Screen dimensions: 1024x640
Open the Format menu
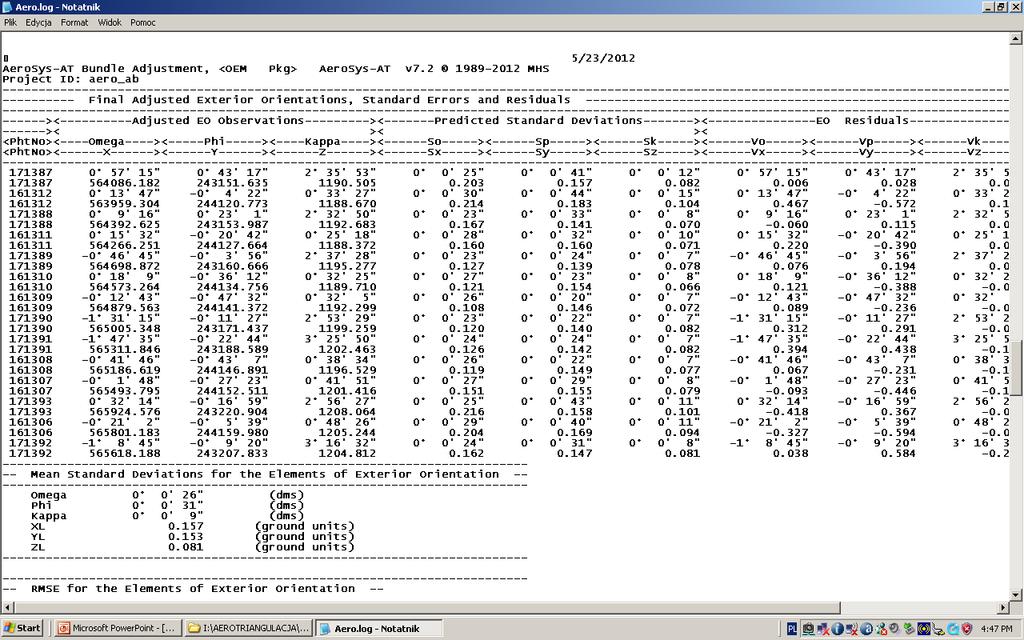coord(74,22)
